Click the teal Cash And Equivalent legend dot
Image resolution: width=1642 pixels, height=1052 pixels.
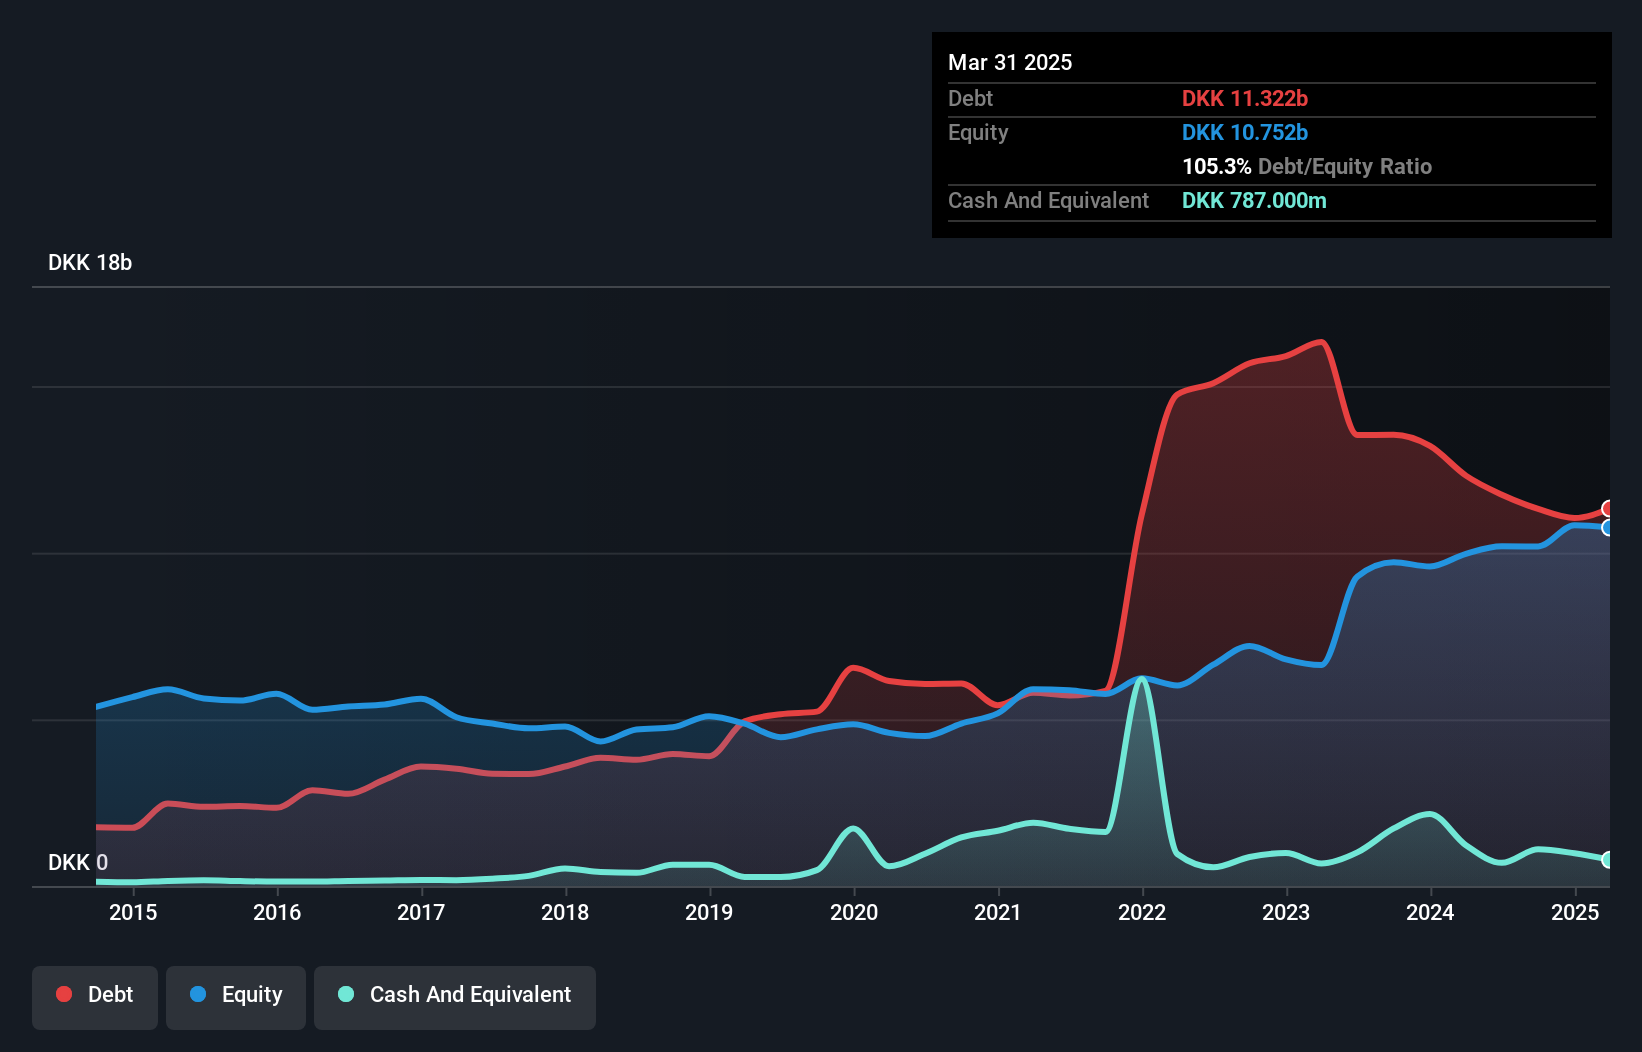point(344,994)
